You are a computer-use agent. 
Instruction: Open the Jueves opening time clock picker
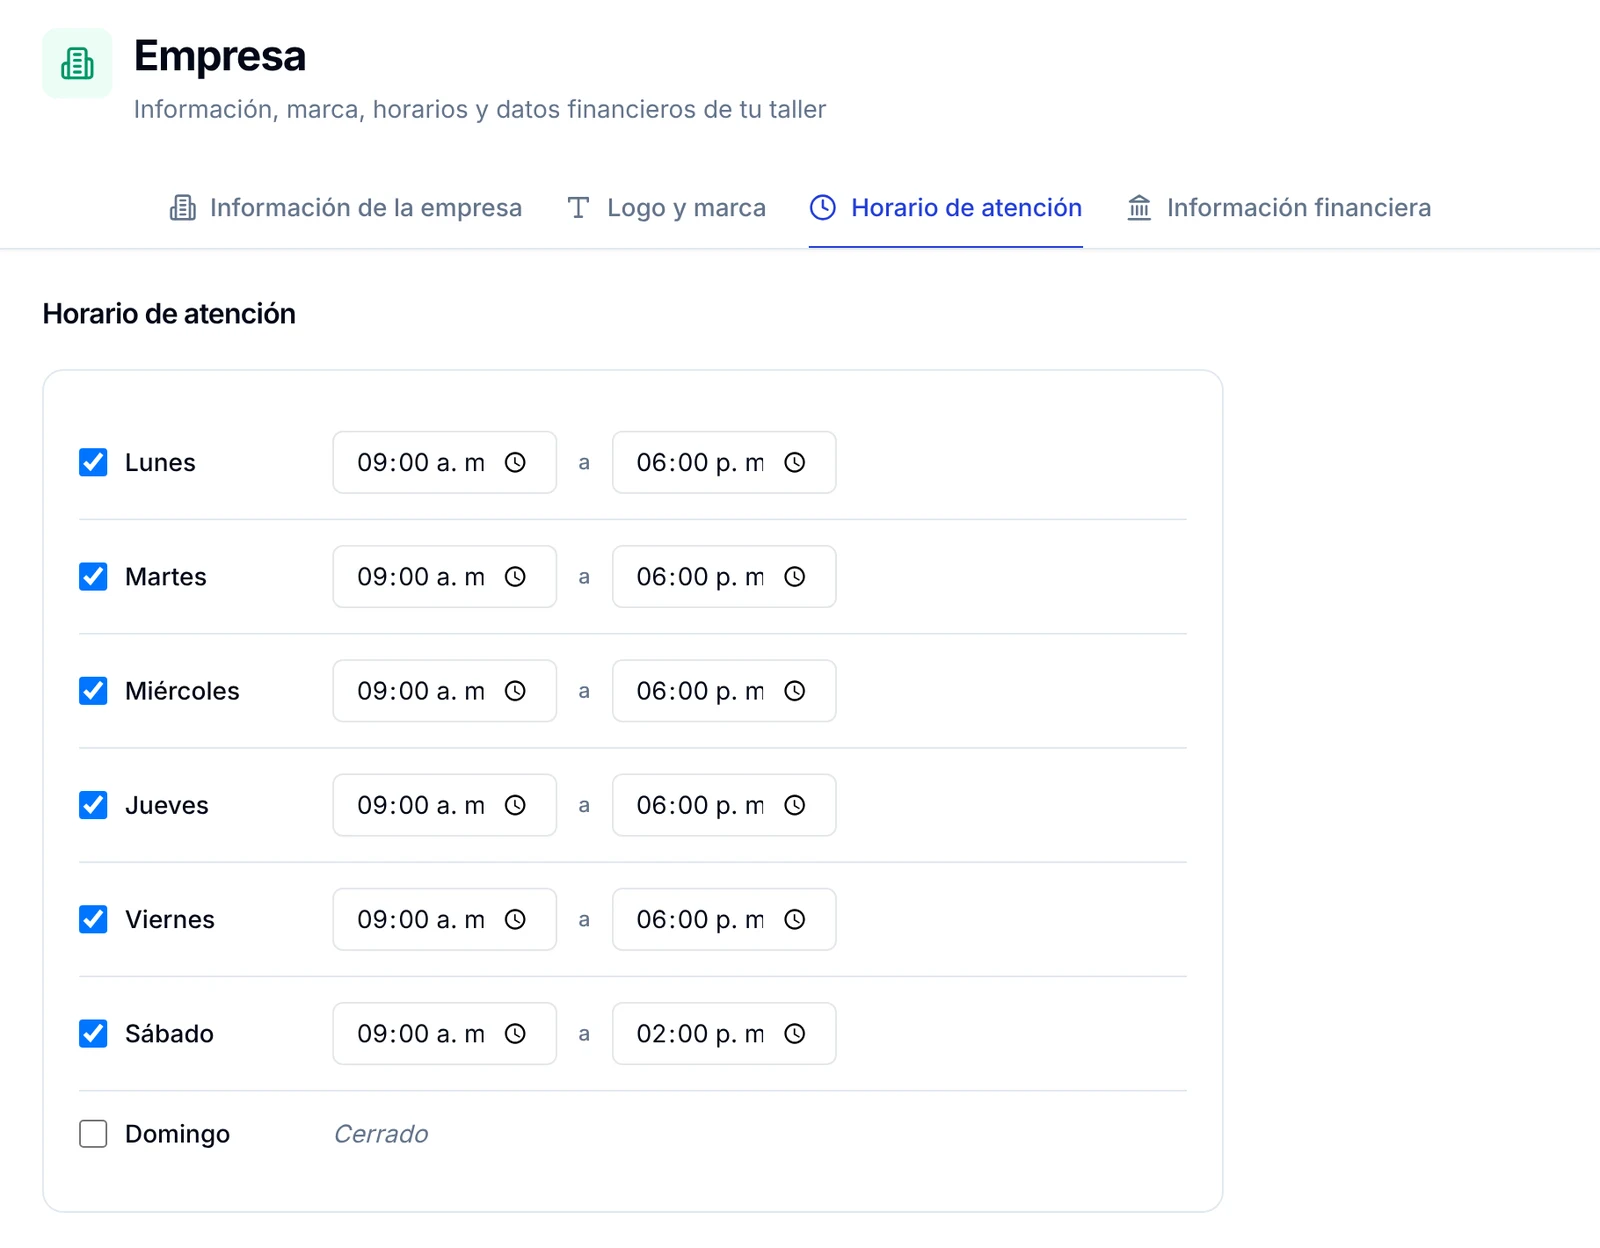click(515, 805)
